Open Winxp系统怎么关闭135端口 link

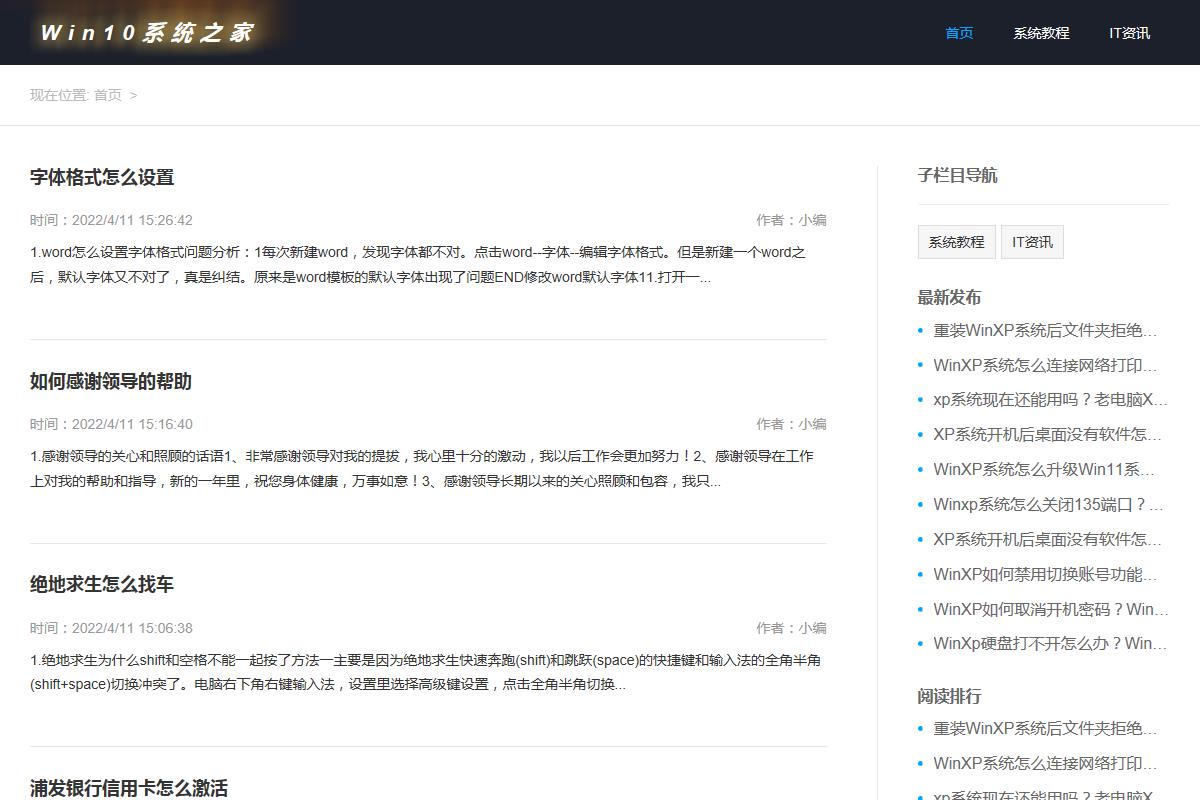pos(1048,504)
